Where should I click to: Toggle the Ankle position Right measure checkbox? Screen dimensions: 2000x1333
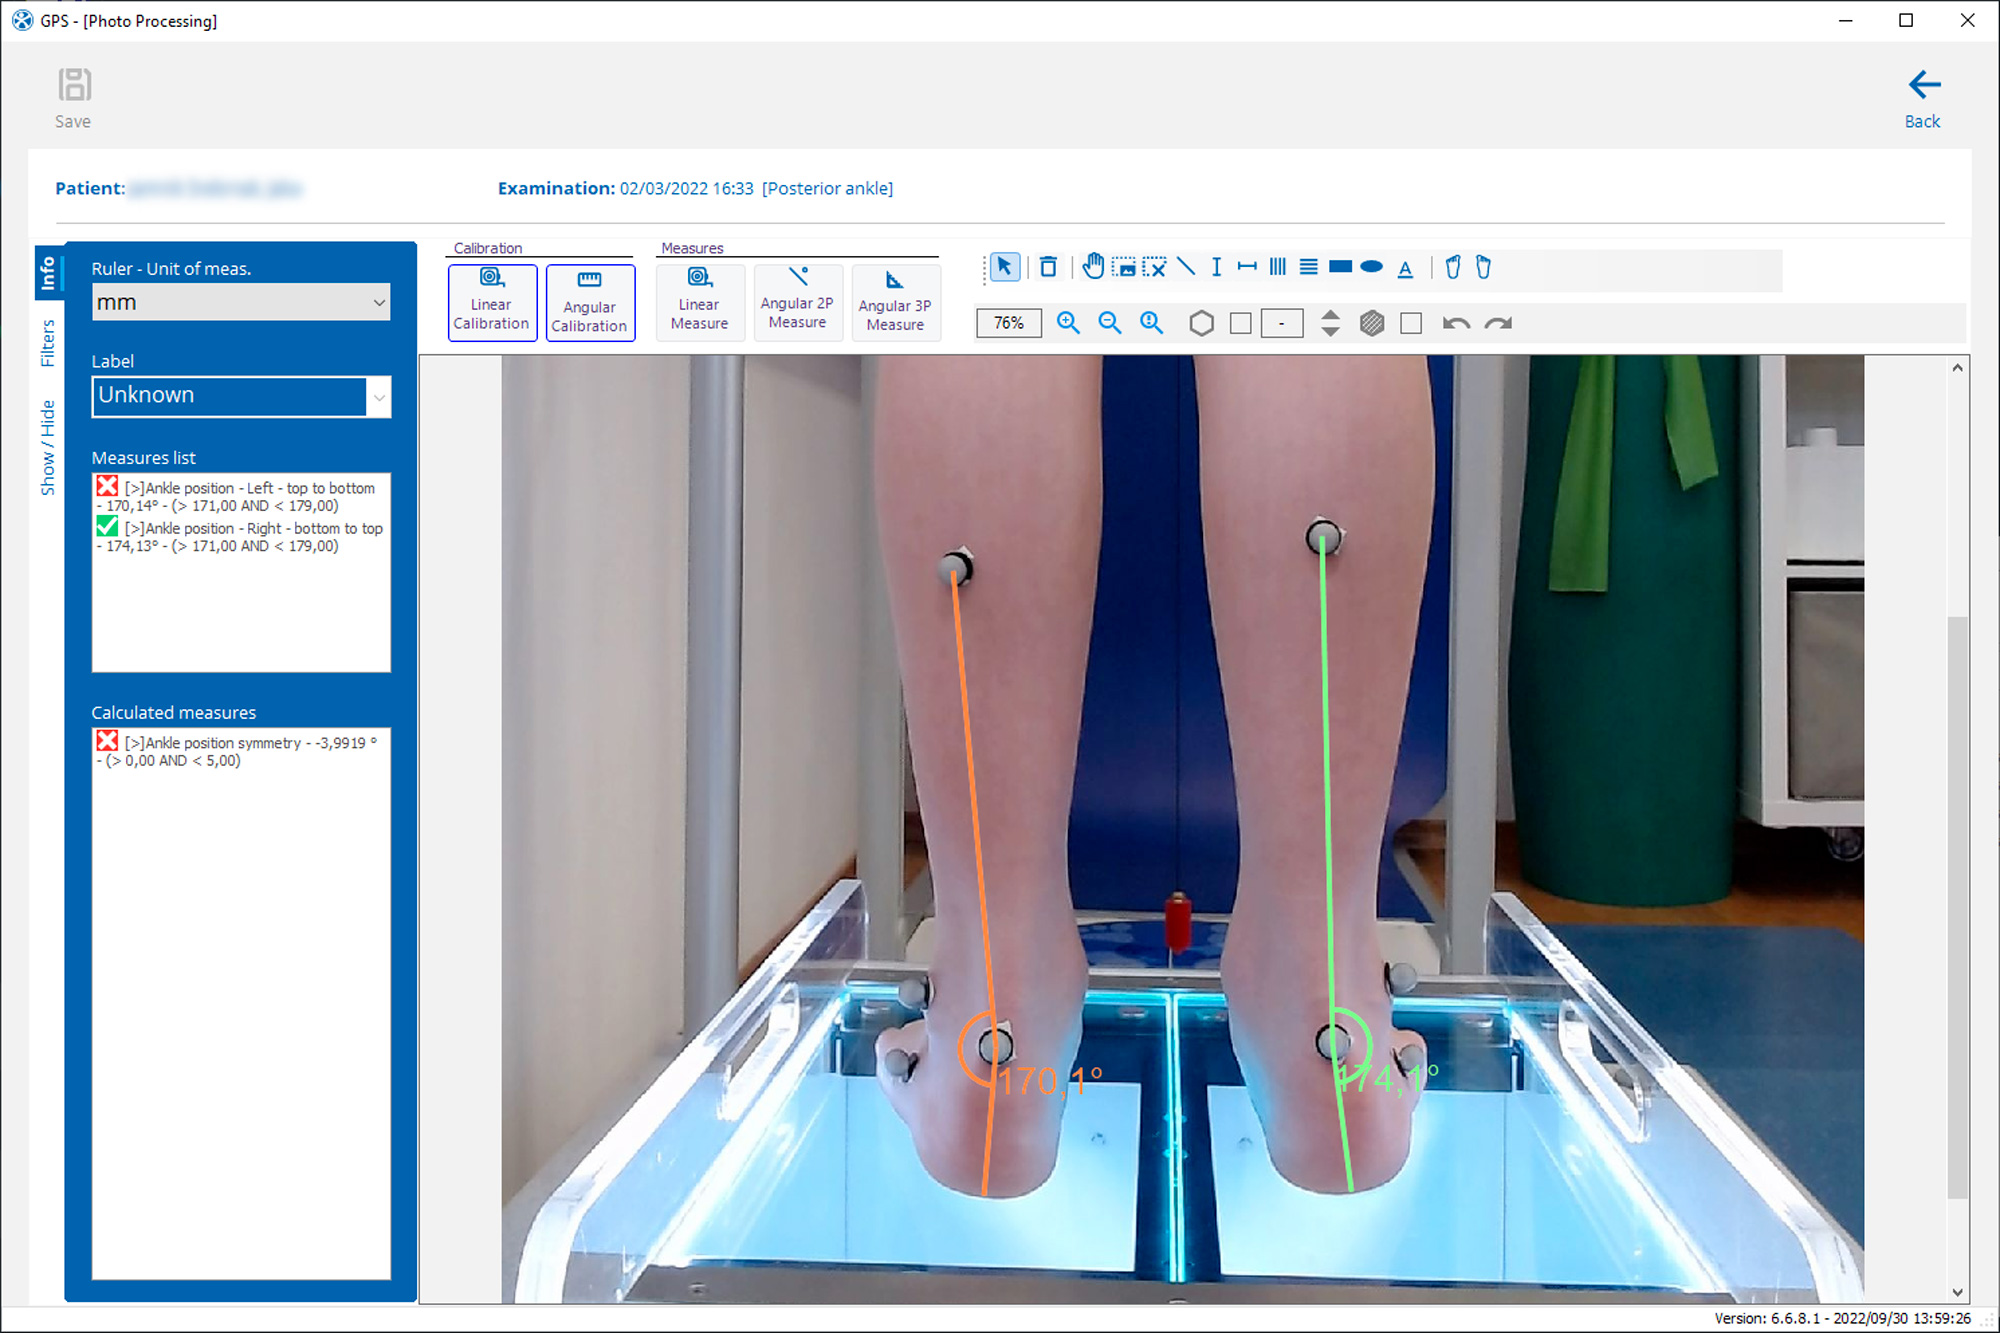[x=107, y=527]
